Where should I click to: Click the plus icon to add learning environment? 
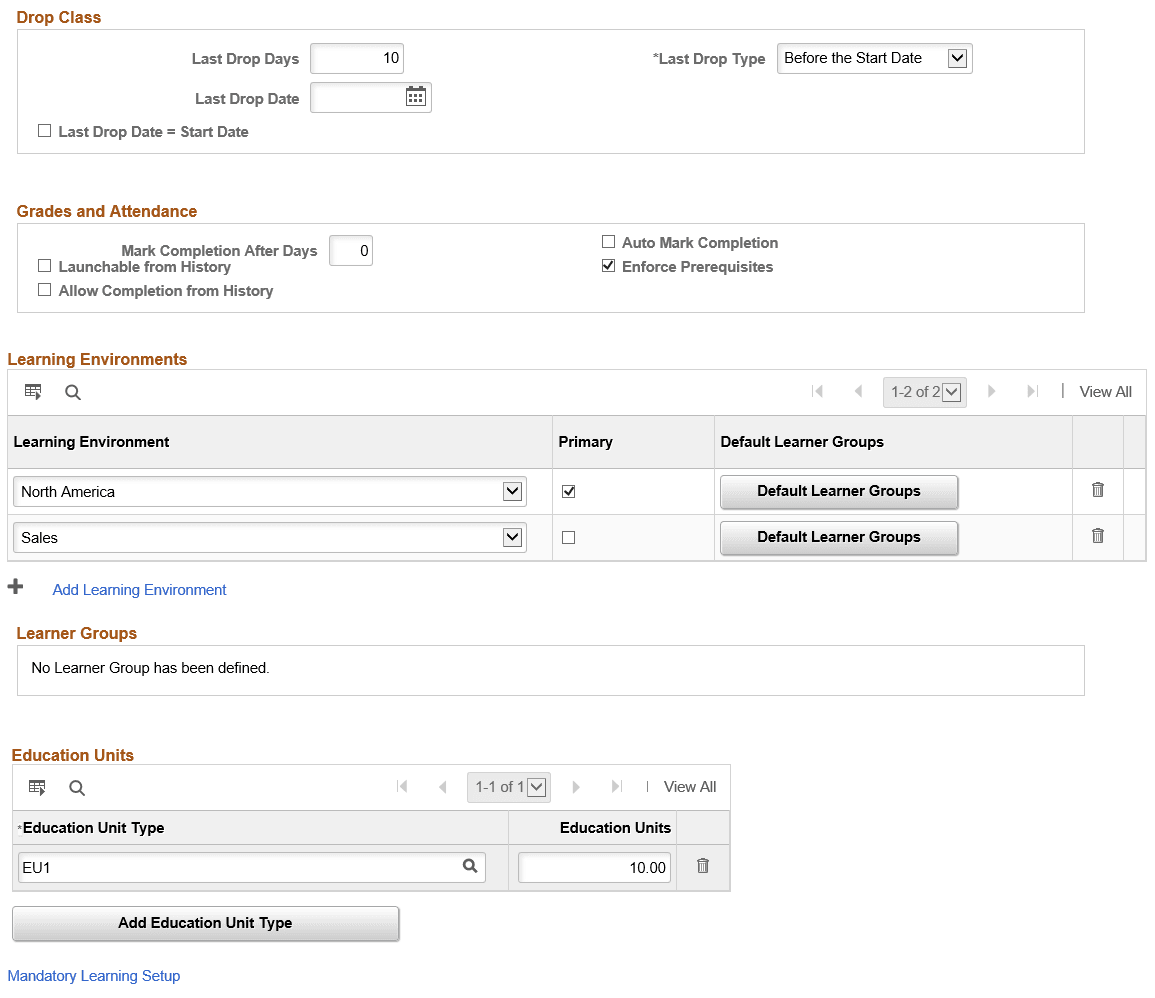[16, 587]
